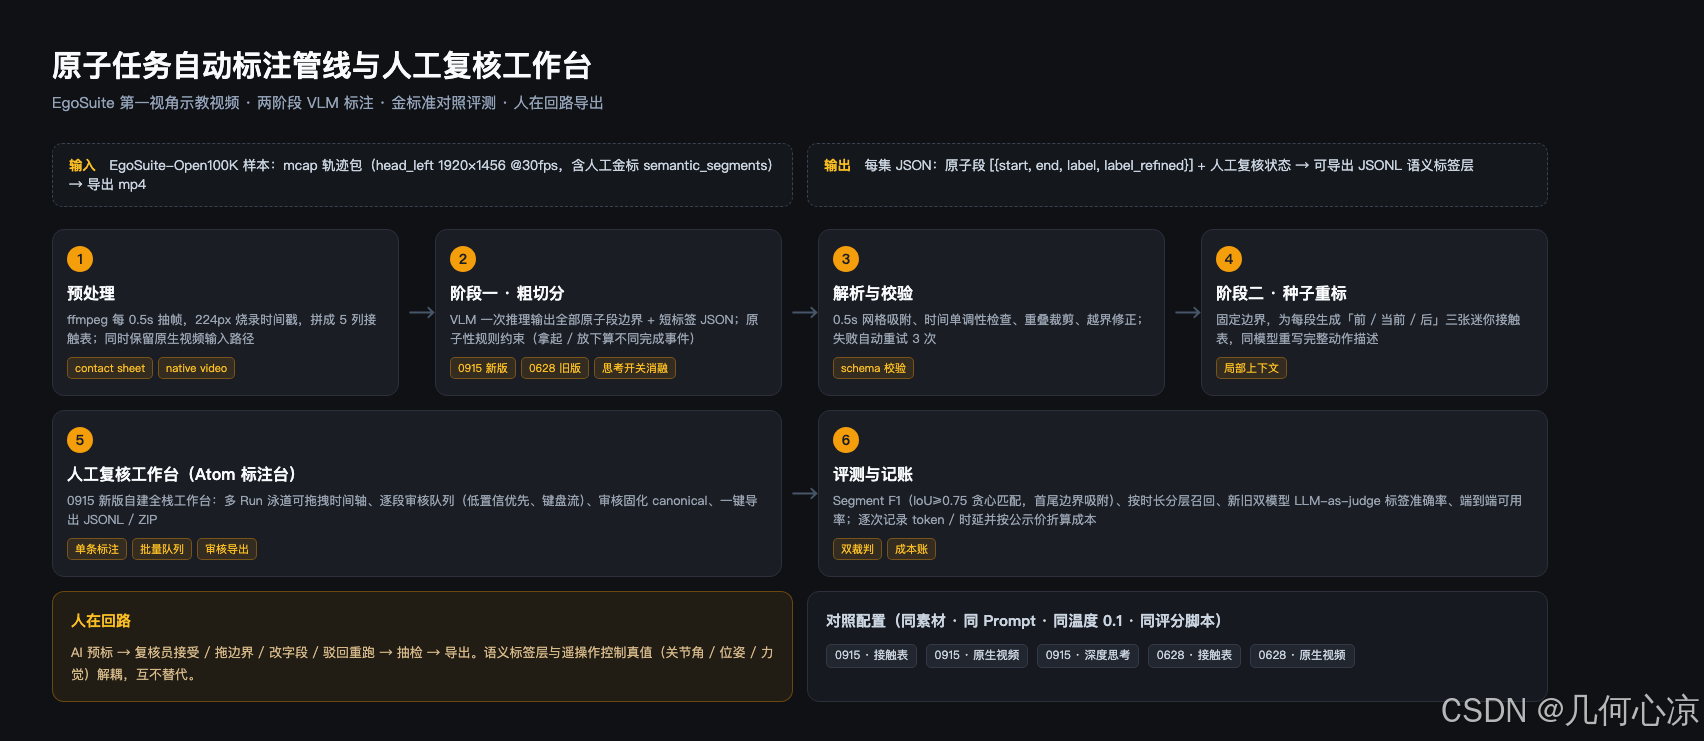Click the orange step 4 circle badge

(1229, 259)
